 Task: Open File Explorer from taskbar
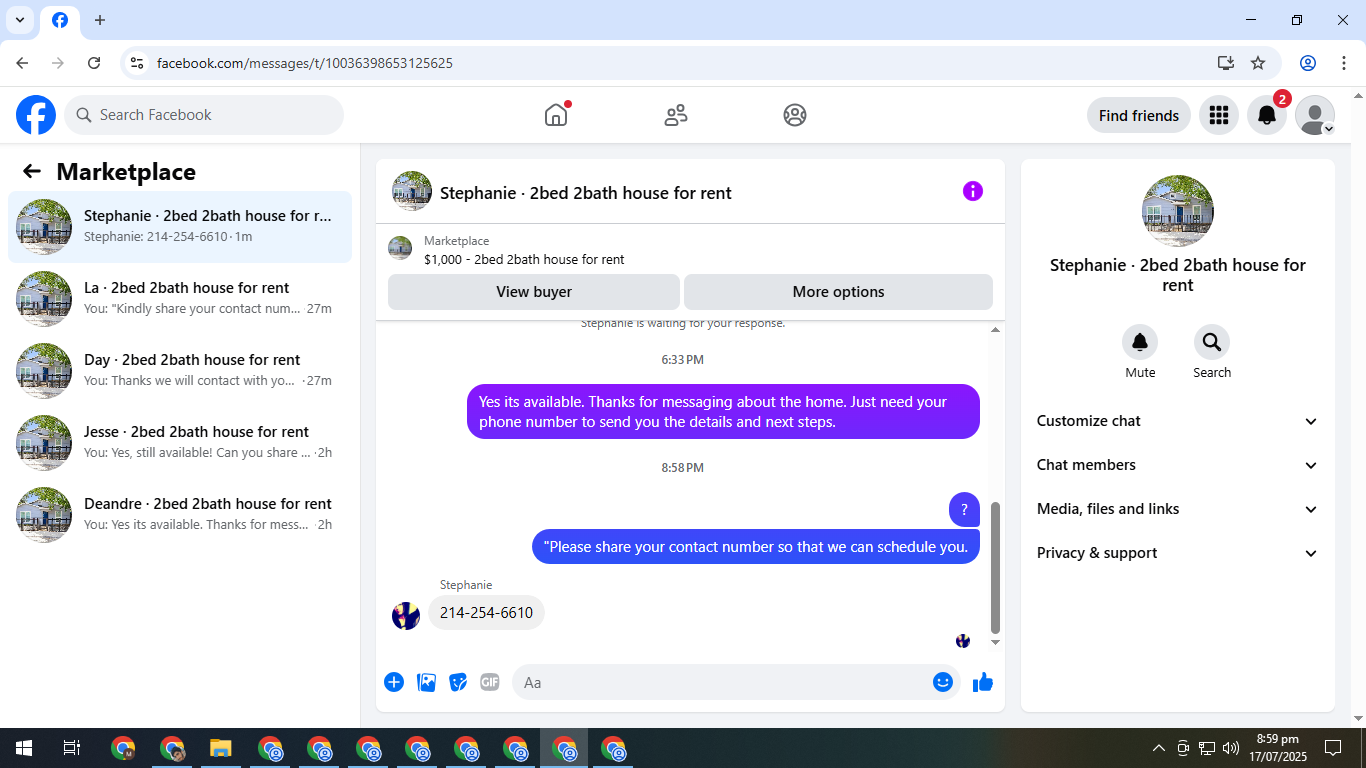221,748
